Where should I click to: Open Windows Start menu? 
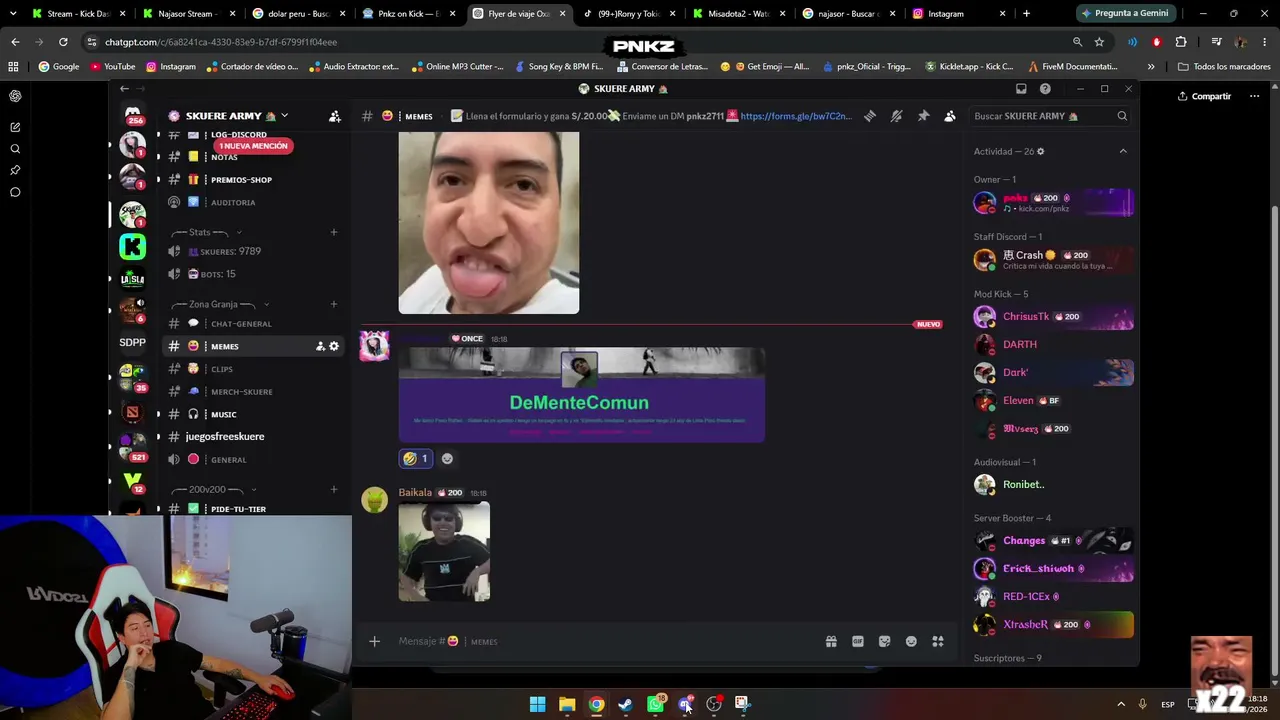click(538, 704)
